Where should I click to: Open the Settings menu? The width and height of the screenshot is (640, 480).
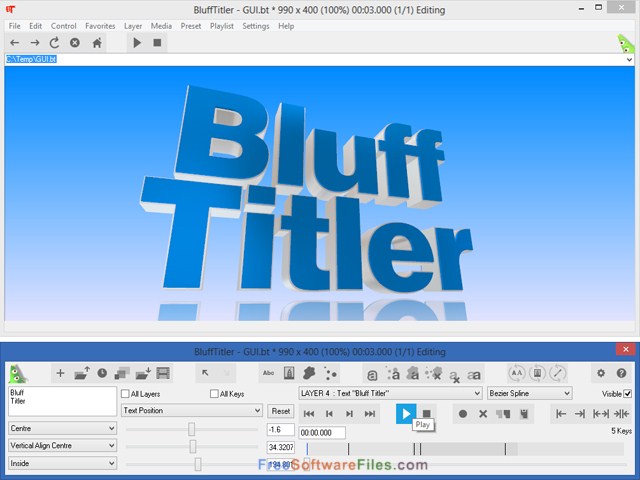click(256, 26)
